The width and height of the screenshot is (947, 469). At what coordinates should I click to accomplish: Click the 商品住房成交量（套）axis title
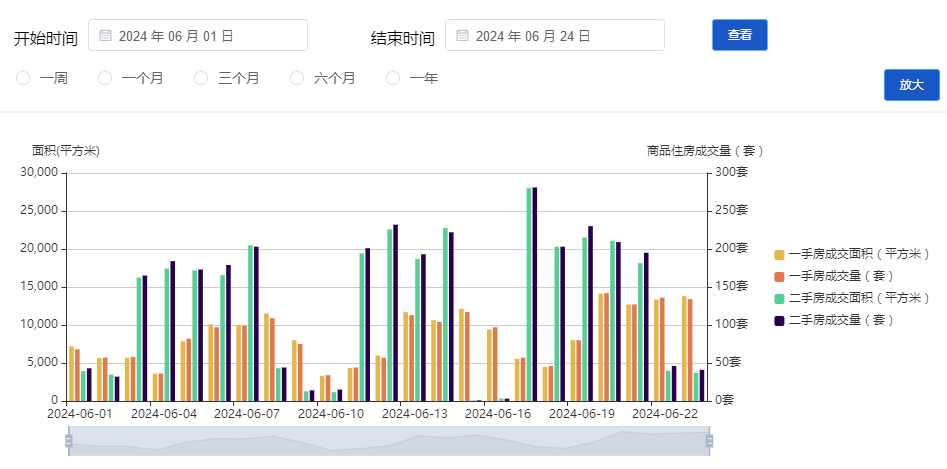coord(705,151)
